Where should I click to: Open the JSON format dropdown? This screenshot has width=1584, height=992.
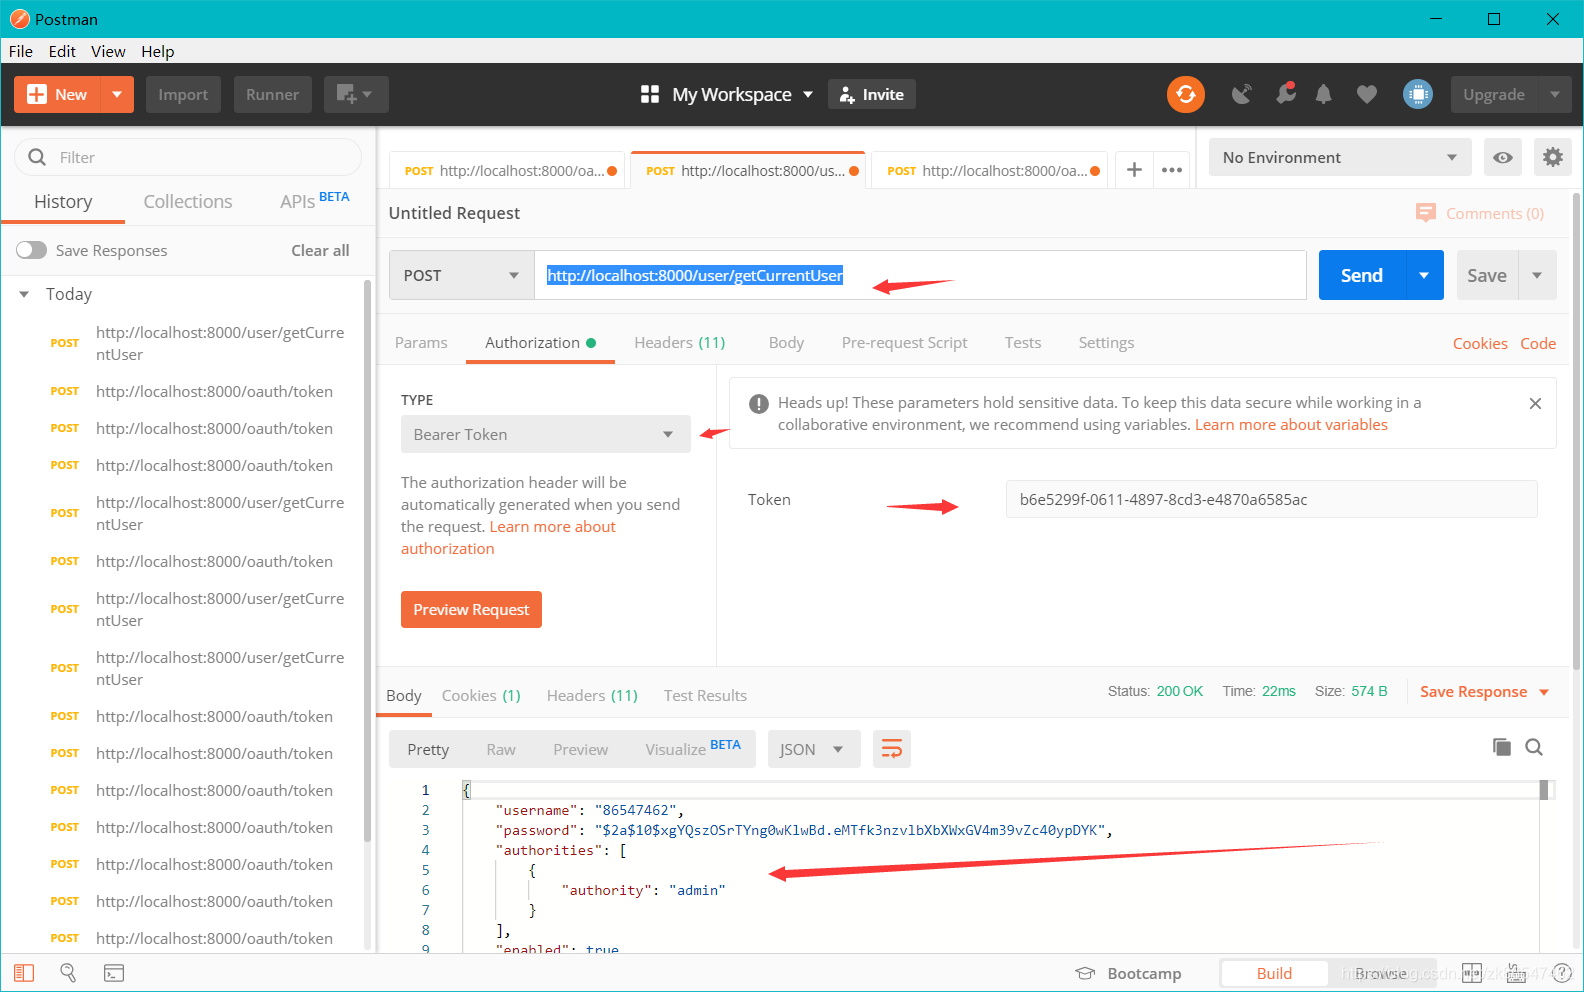(x=813, y=749)
